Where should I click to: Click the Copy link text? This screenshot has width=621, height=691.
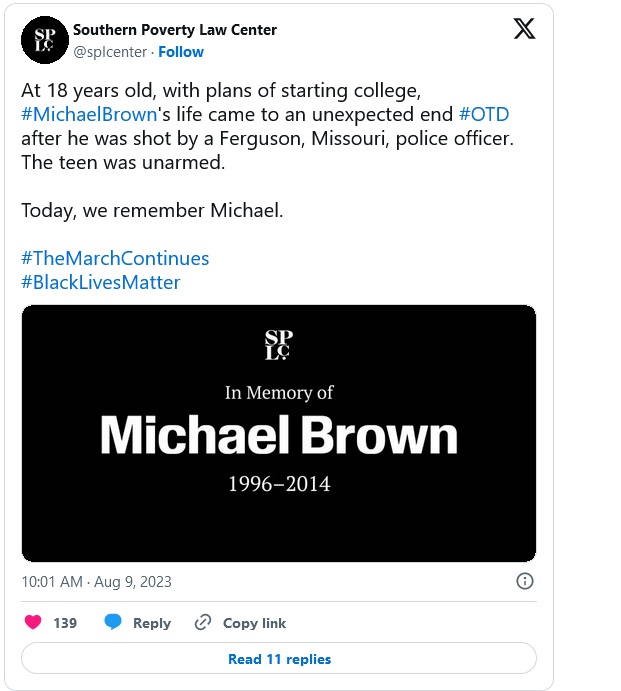pyautogui.click(x=254, y=623)
